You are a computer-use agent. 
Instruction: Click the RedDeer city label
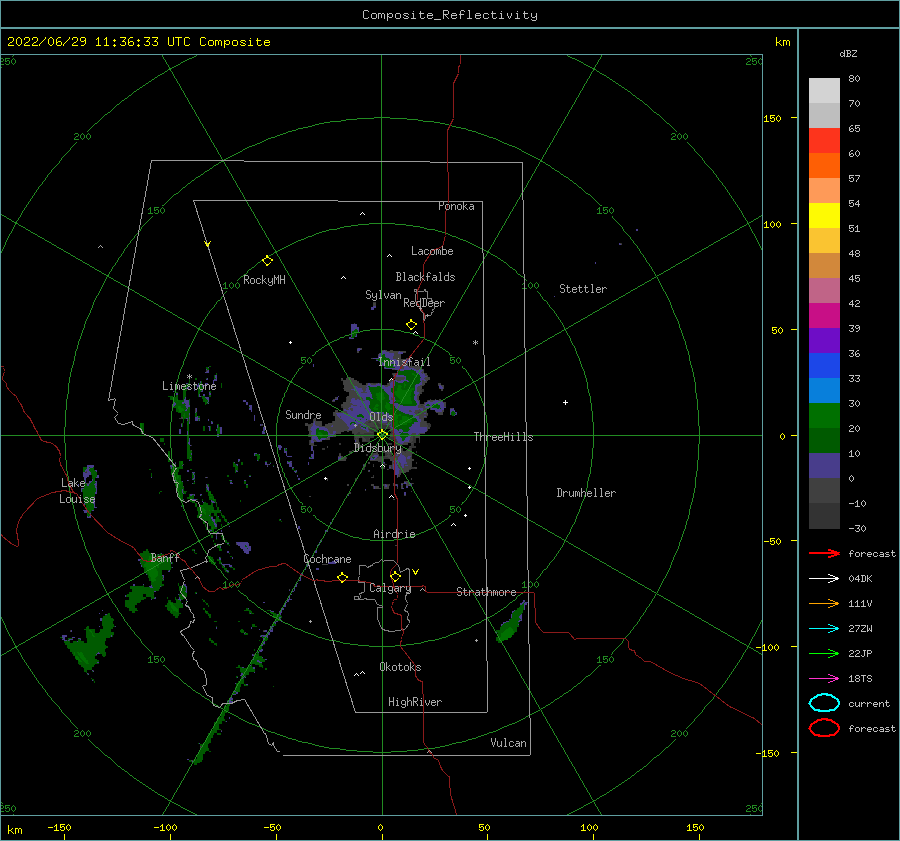coord(424,303)
